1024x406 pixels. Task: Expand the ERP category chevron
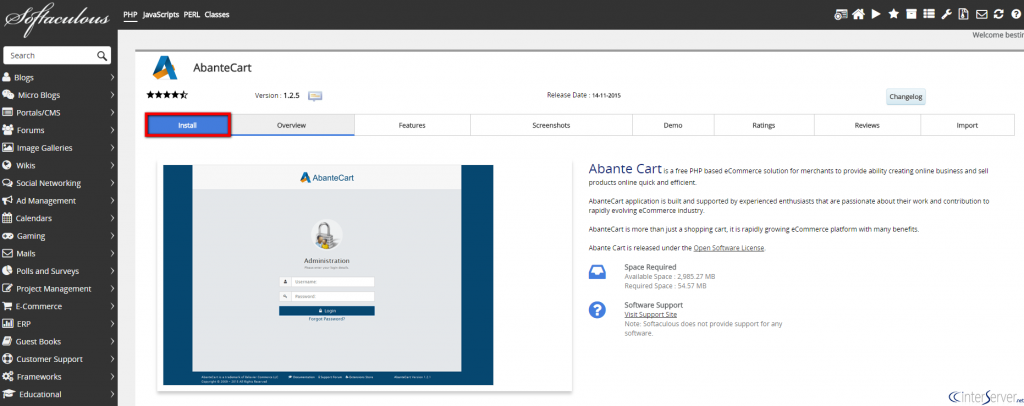[112, 324]
